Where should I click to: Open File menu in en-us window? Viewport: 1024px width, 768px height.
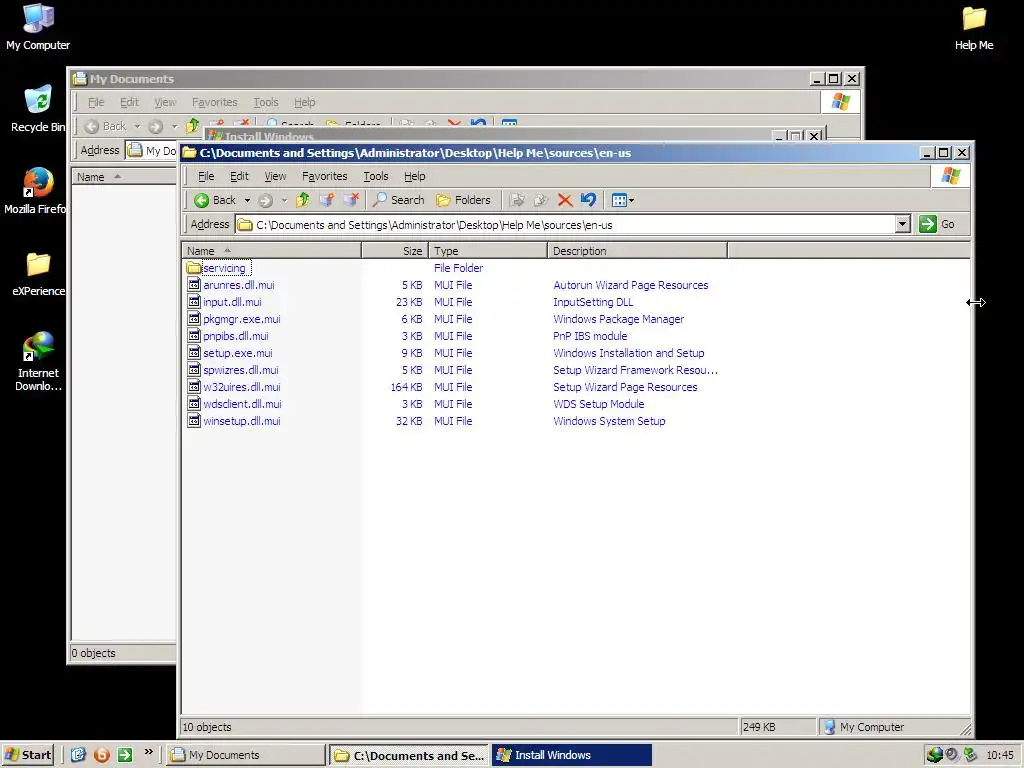tap(206, 176)
